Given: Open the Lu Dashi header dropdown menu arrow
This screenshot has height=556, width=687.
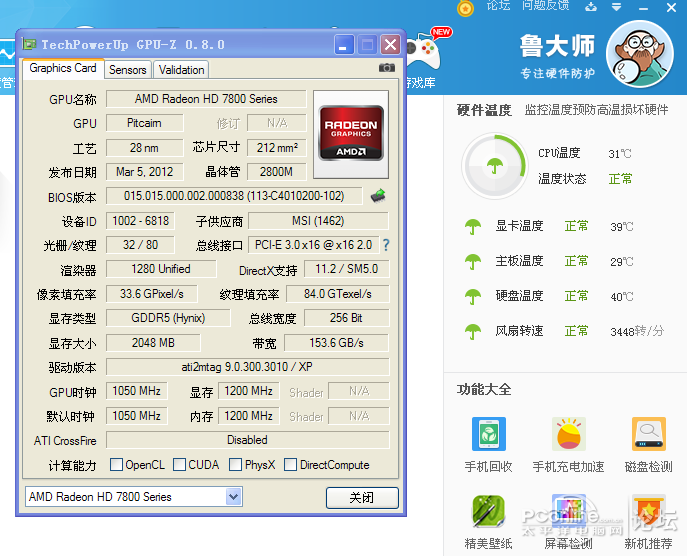Looking at the screenshot, I should tap(616, 7).
